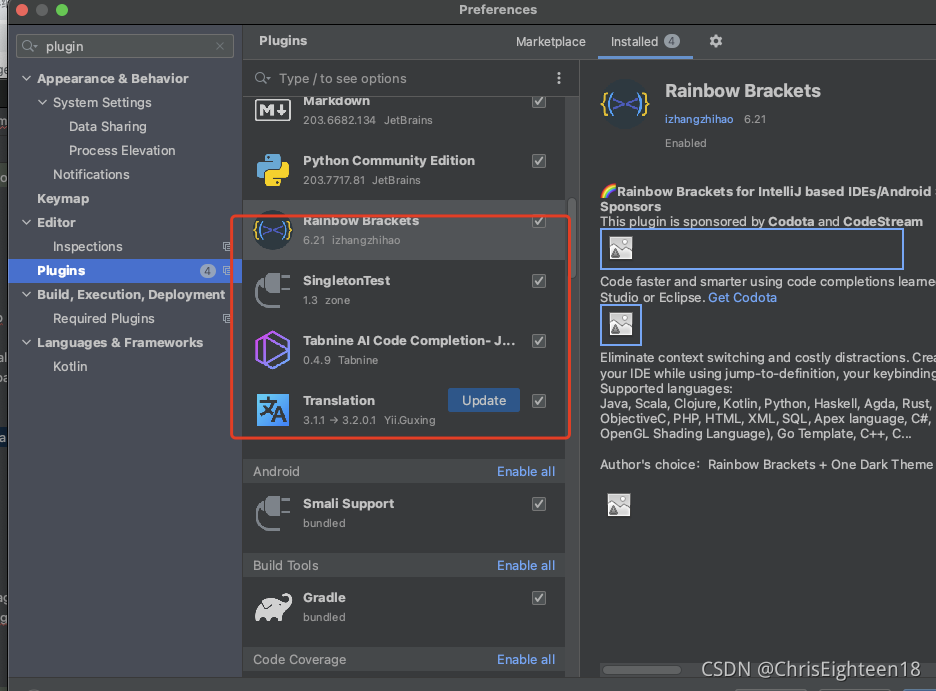
Task: Collapse the Appearance & Behavior section
Action: click(x=26, y=78)
